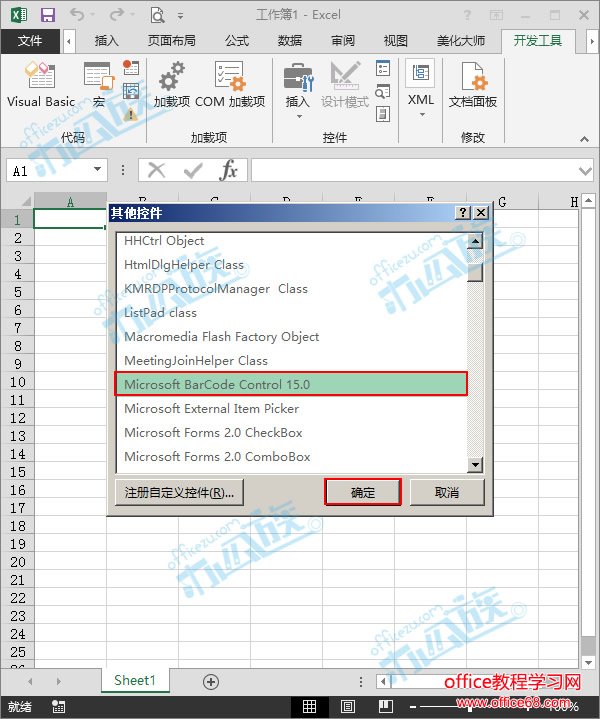Image resolution: width=600 pixels, height=719 pixels.
Task: Expand the formula bar
Action: 585,171
